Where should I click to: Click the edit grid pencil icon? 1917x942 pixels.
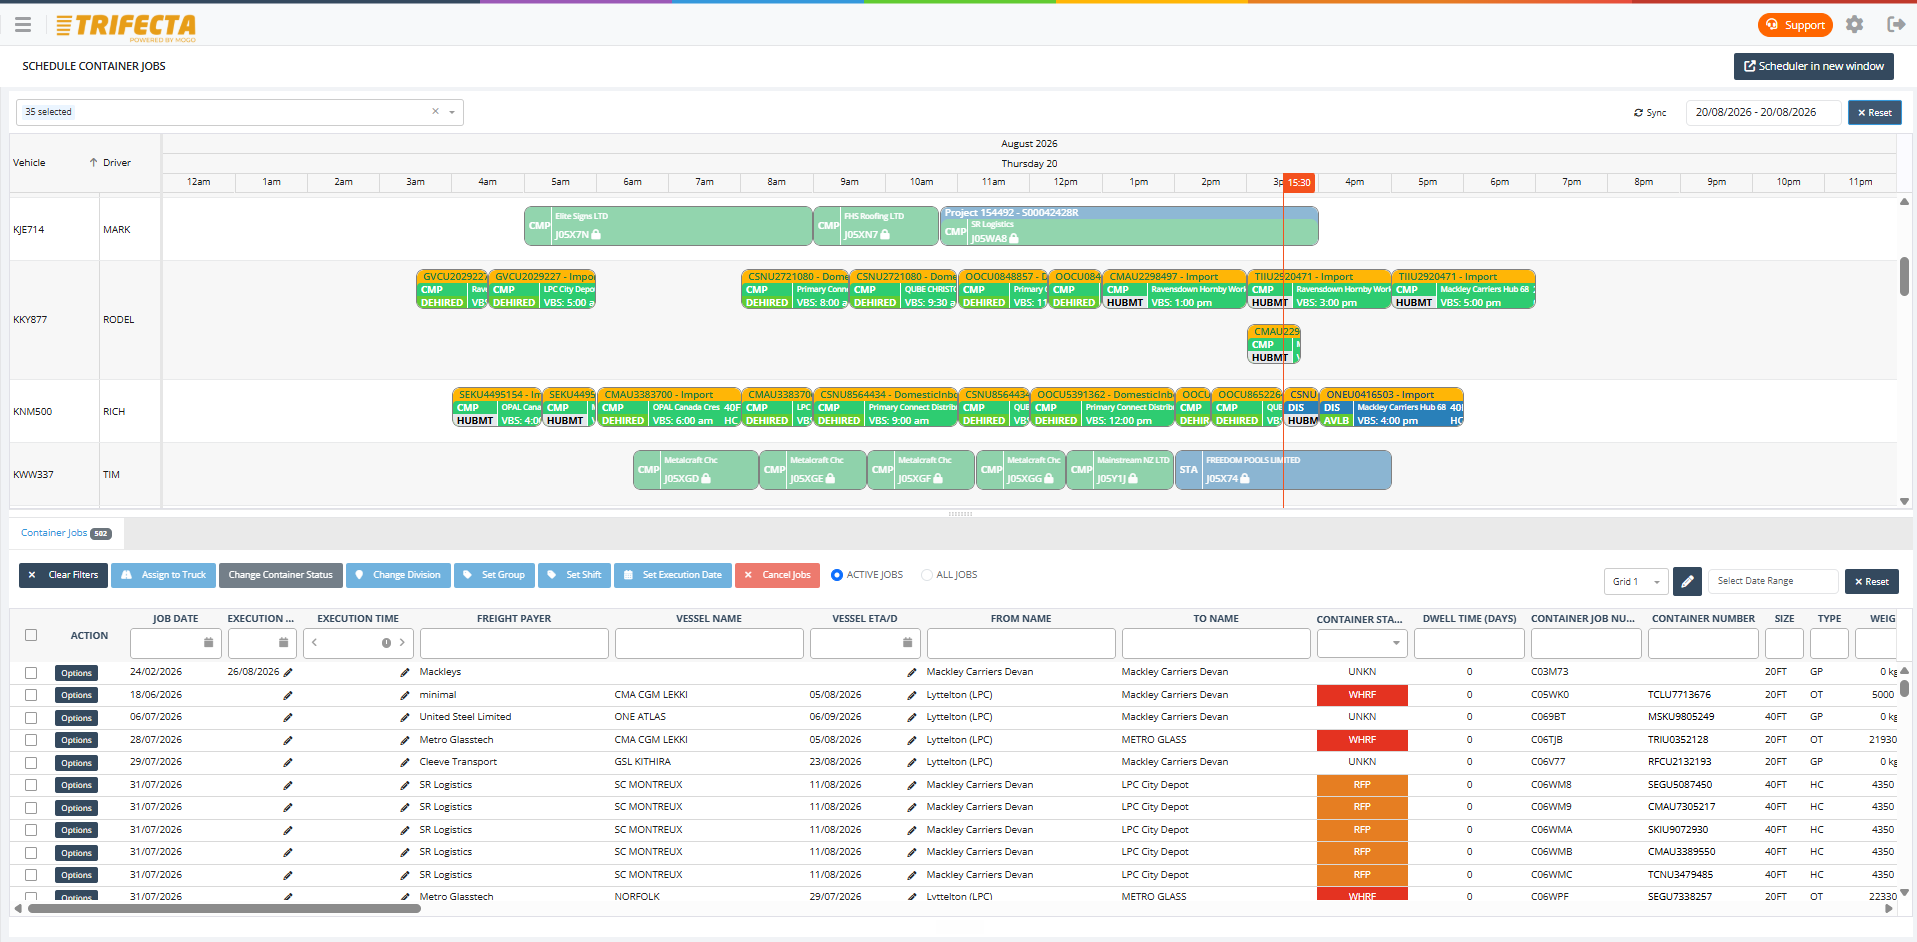pos(1687,581)
